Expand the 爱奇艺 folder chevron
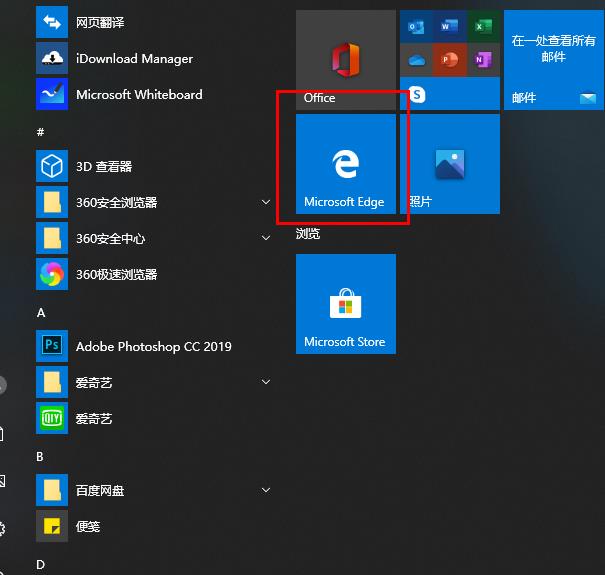Viewport: 605px width, 575px height. [266, 383]
